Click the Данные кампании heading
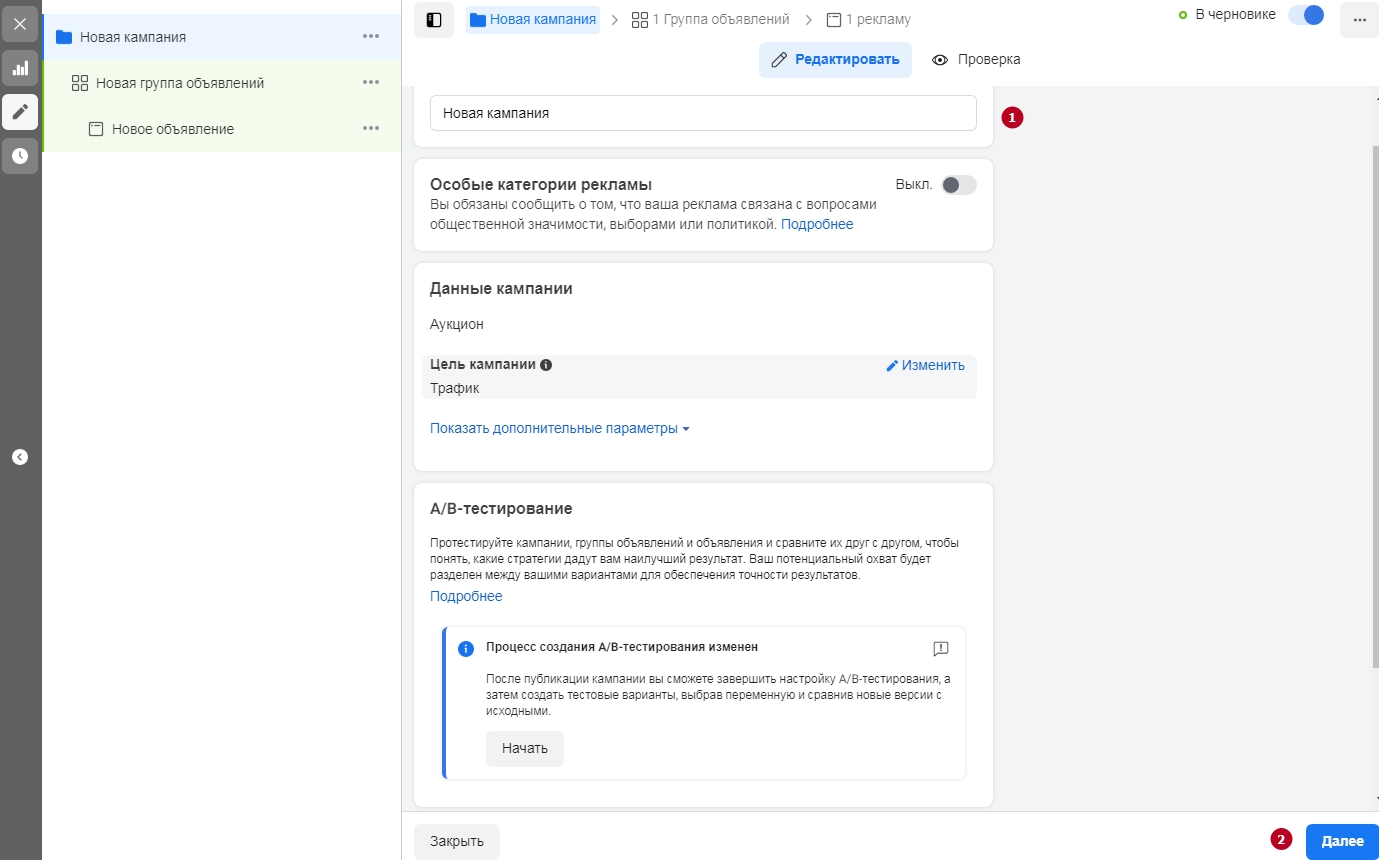This screenshot has width=1379, height=860. tap(501, 289)
